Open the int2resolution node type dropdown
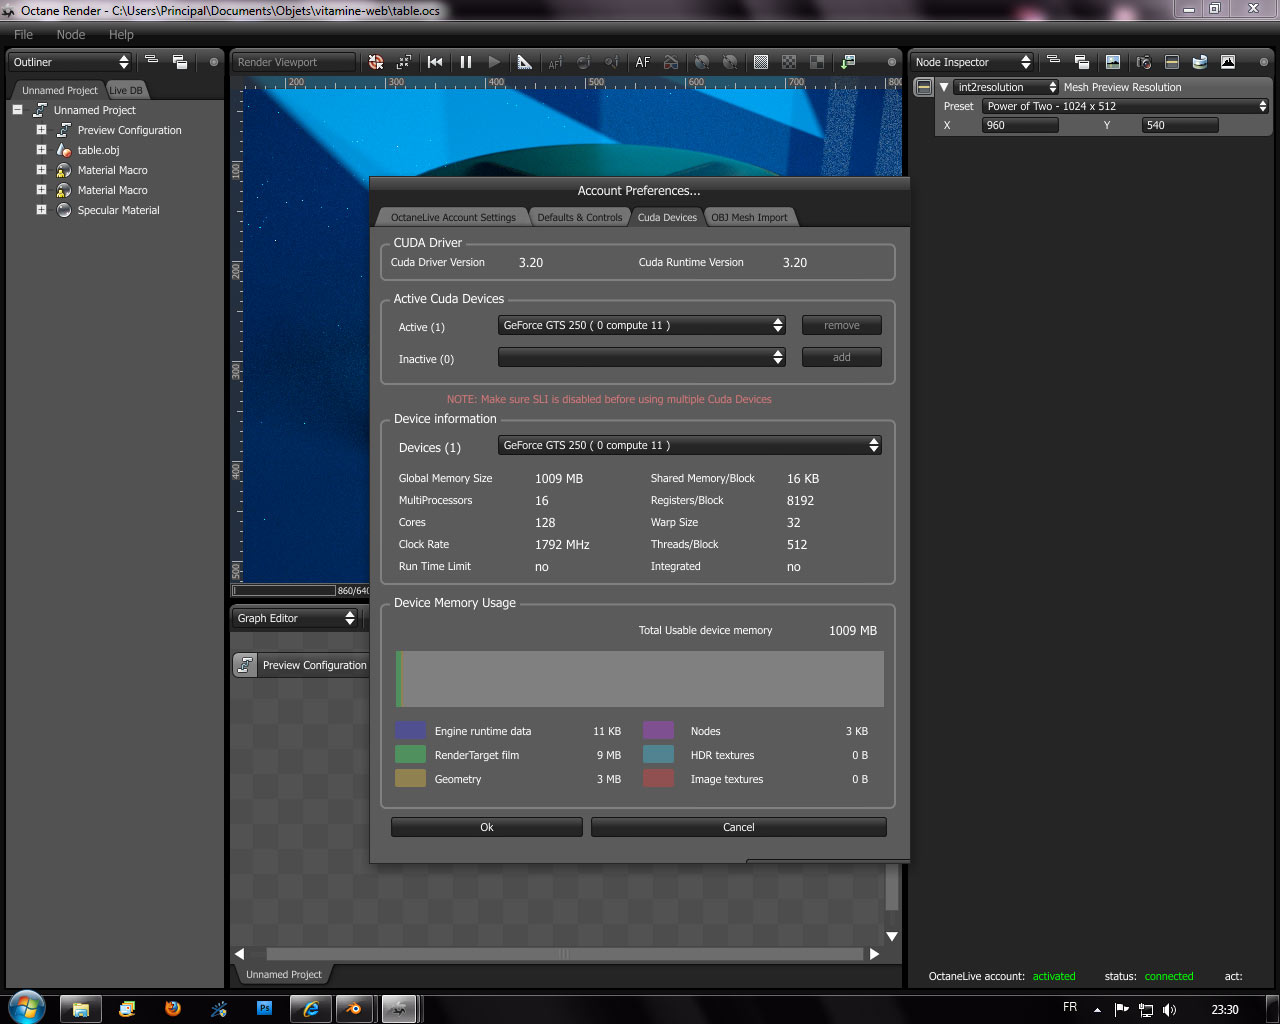This screenshot has height=1024, width=1280. pos(1005,87)
